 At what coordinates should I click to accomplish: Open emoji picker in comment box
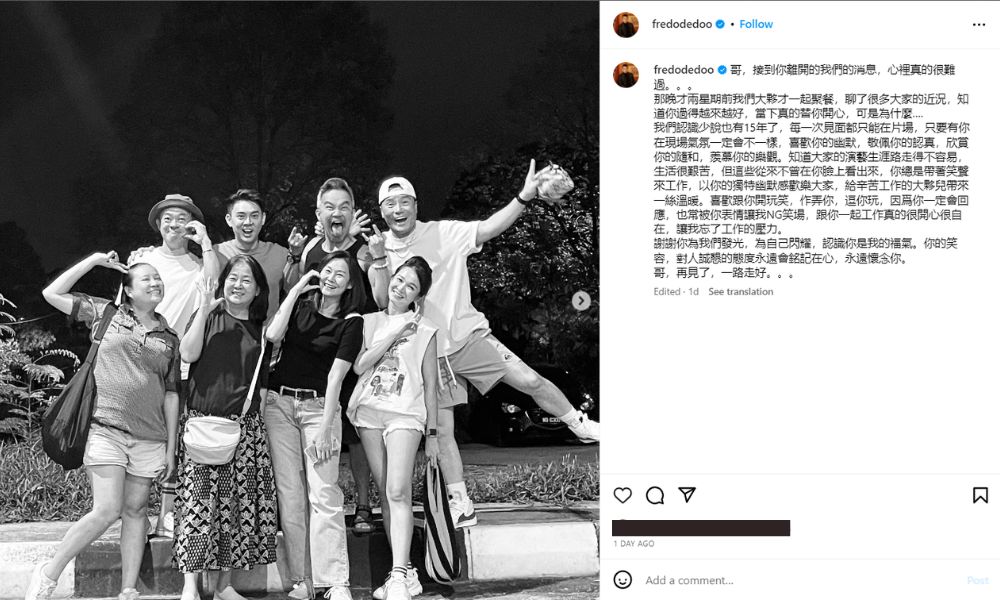(x=622, y=580)
